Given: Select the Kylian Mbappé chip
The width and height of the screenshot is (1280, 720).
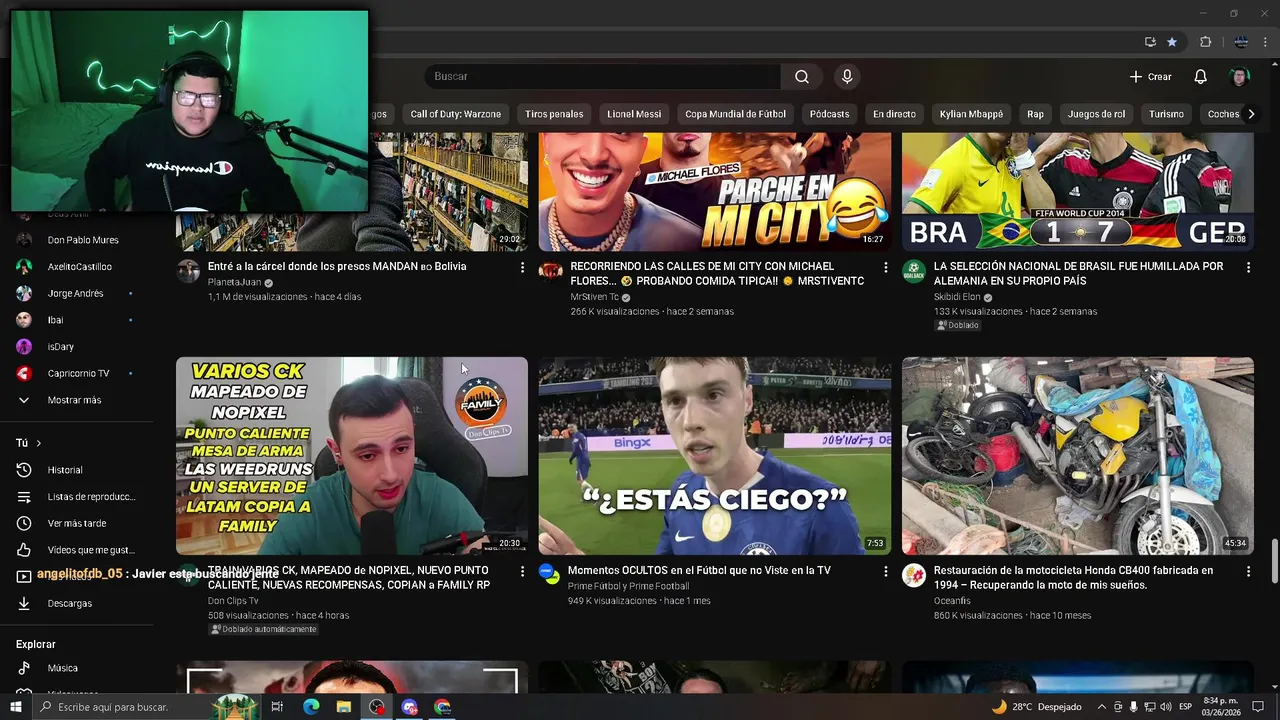Looking at the screenshot, I should [971, 114].
